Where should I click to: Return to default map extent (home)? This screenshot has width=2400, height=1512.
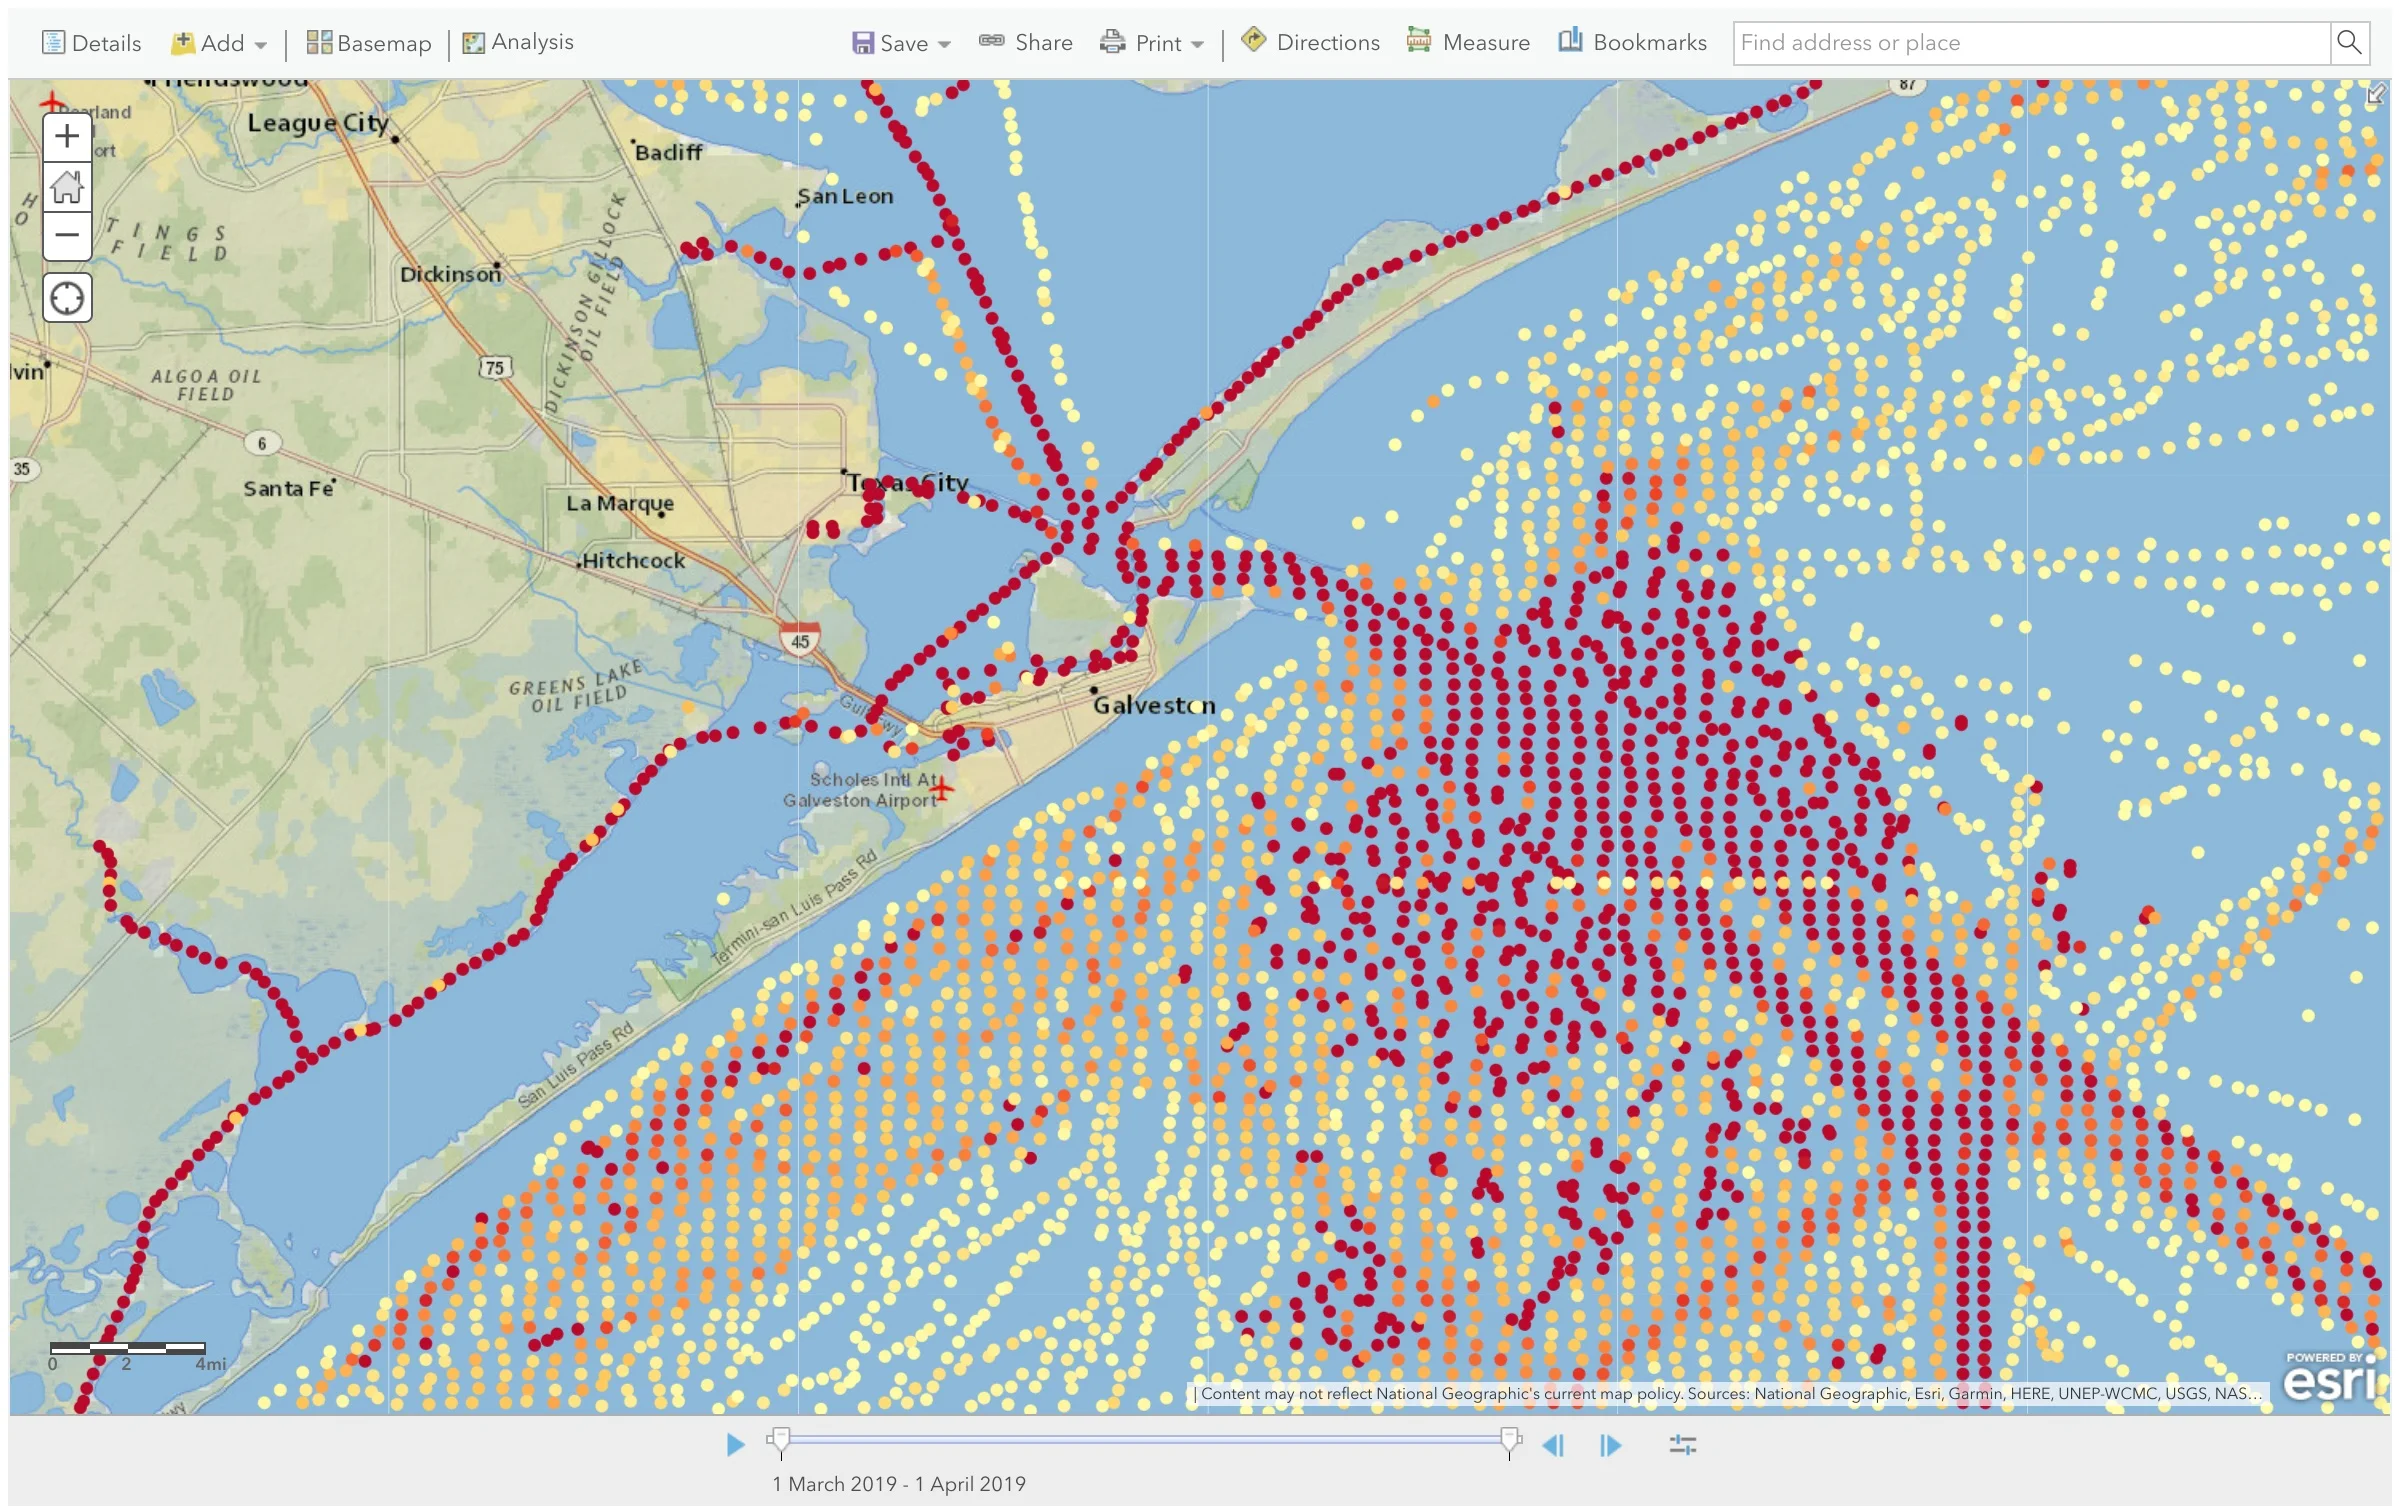point(67,186)
